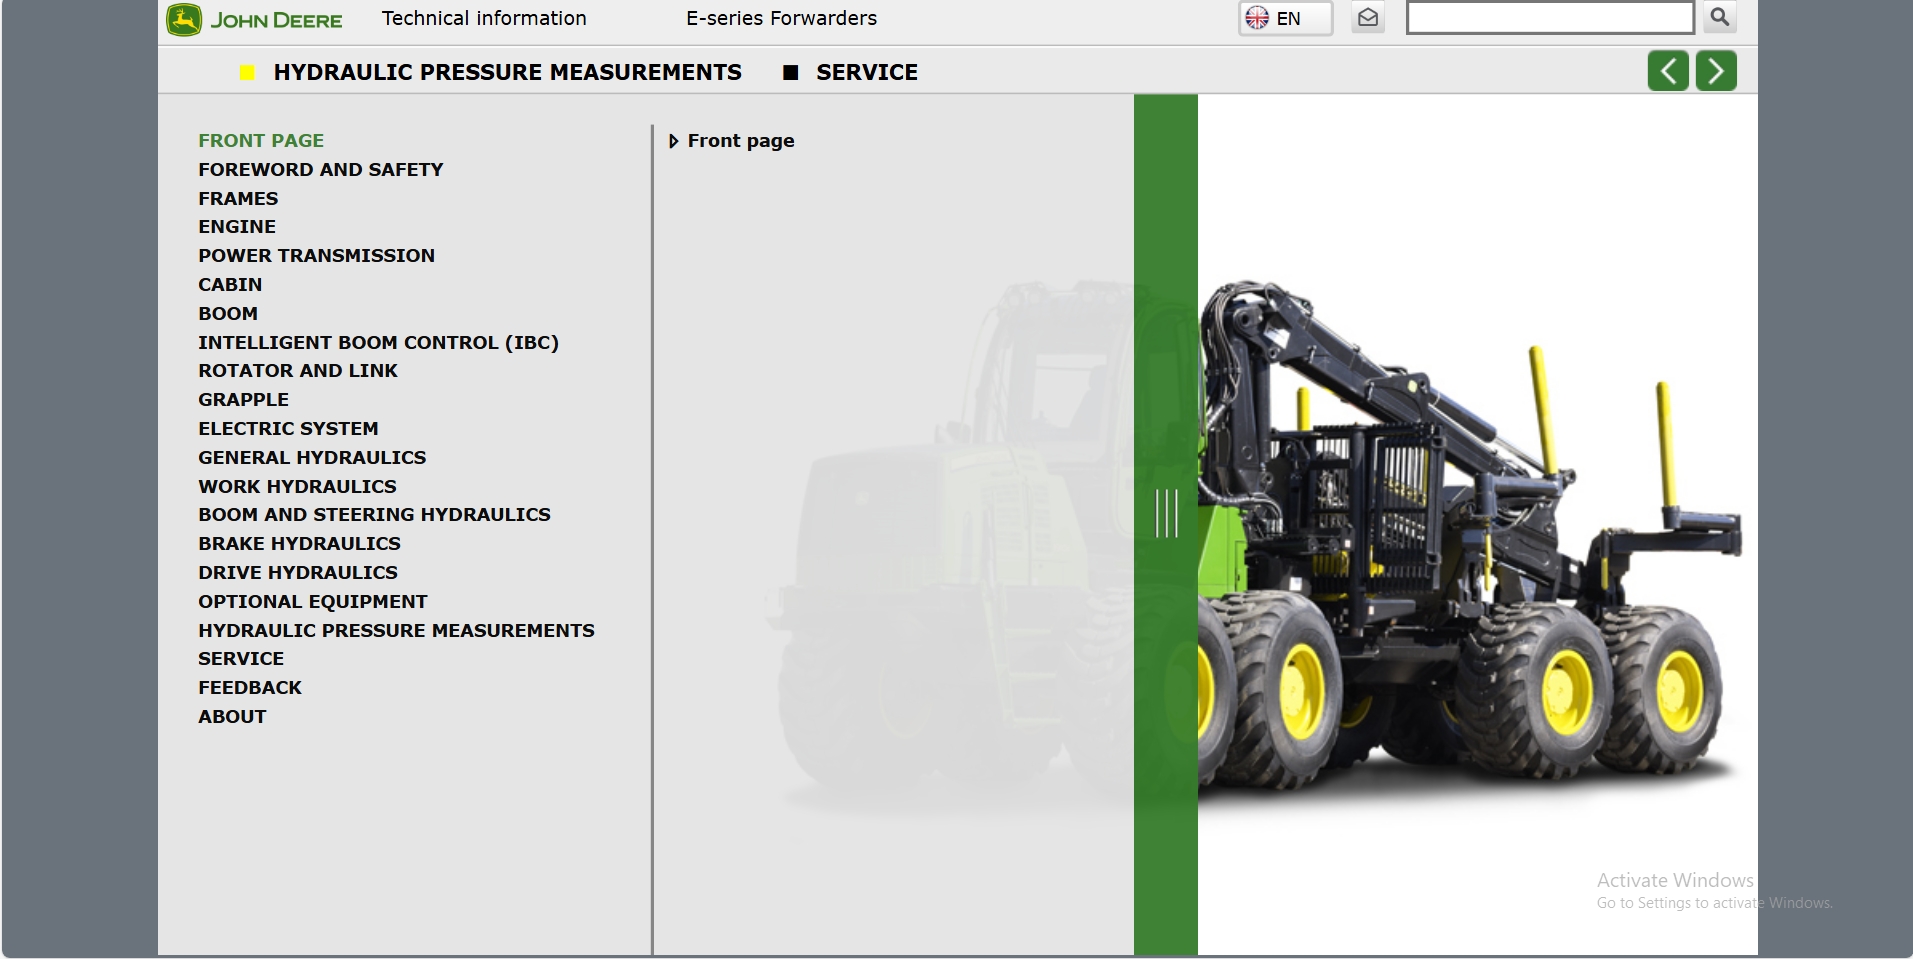Open BOOM section
The height and width of the screenshot is (959, 1913).
(x=228, y=314)
